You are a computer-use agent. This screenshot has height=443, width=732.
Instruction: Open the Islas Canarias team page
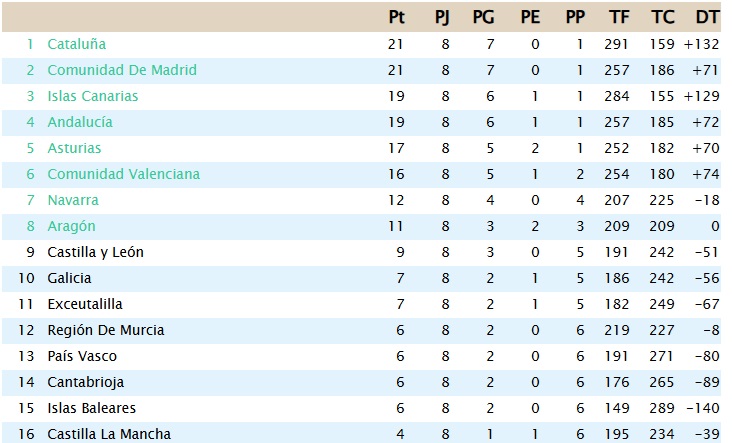[x=92, y=96]
